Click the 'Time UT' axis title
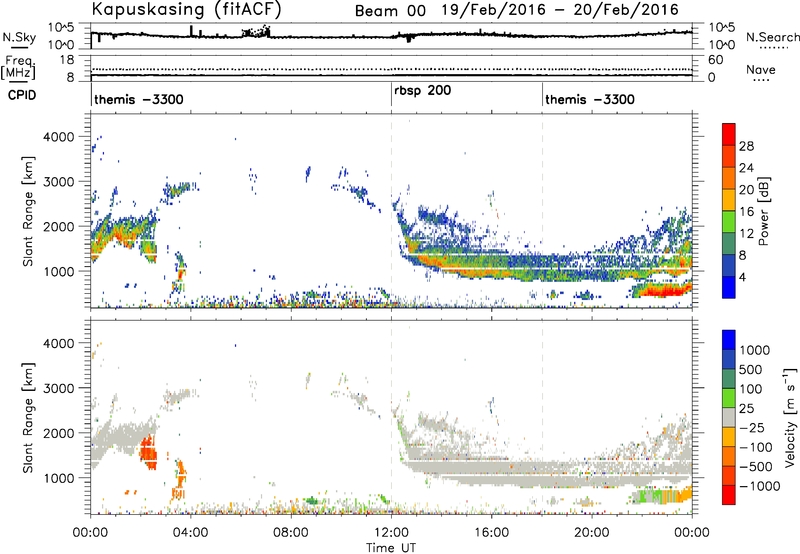Image resolution: width=800 pixels, height=554 pixels. [x=391, y=548]
